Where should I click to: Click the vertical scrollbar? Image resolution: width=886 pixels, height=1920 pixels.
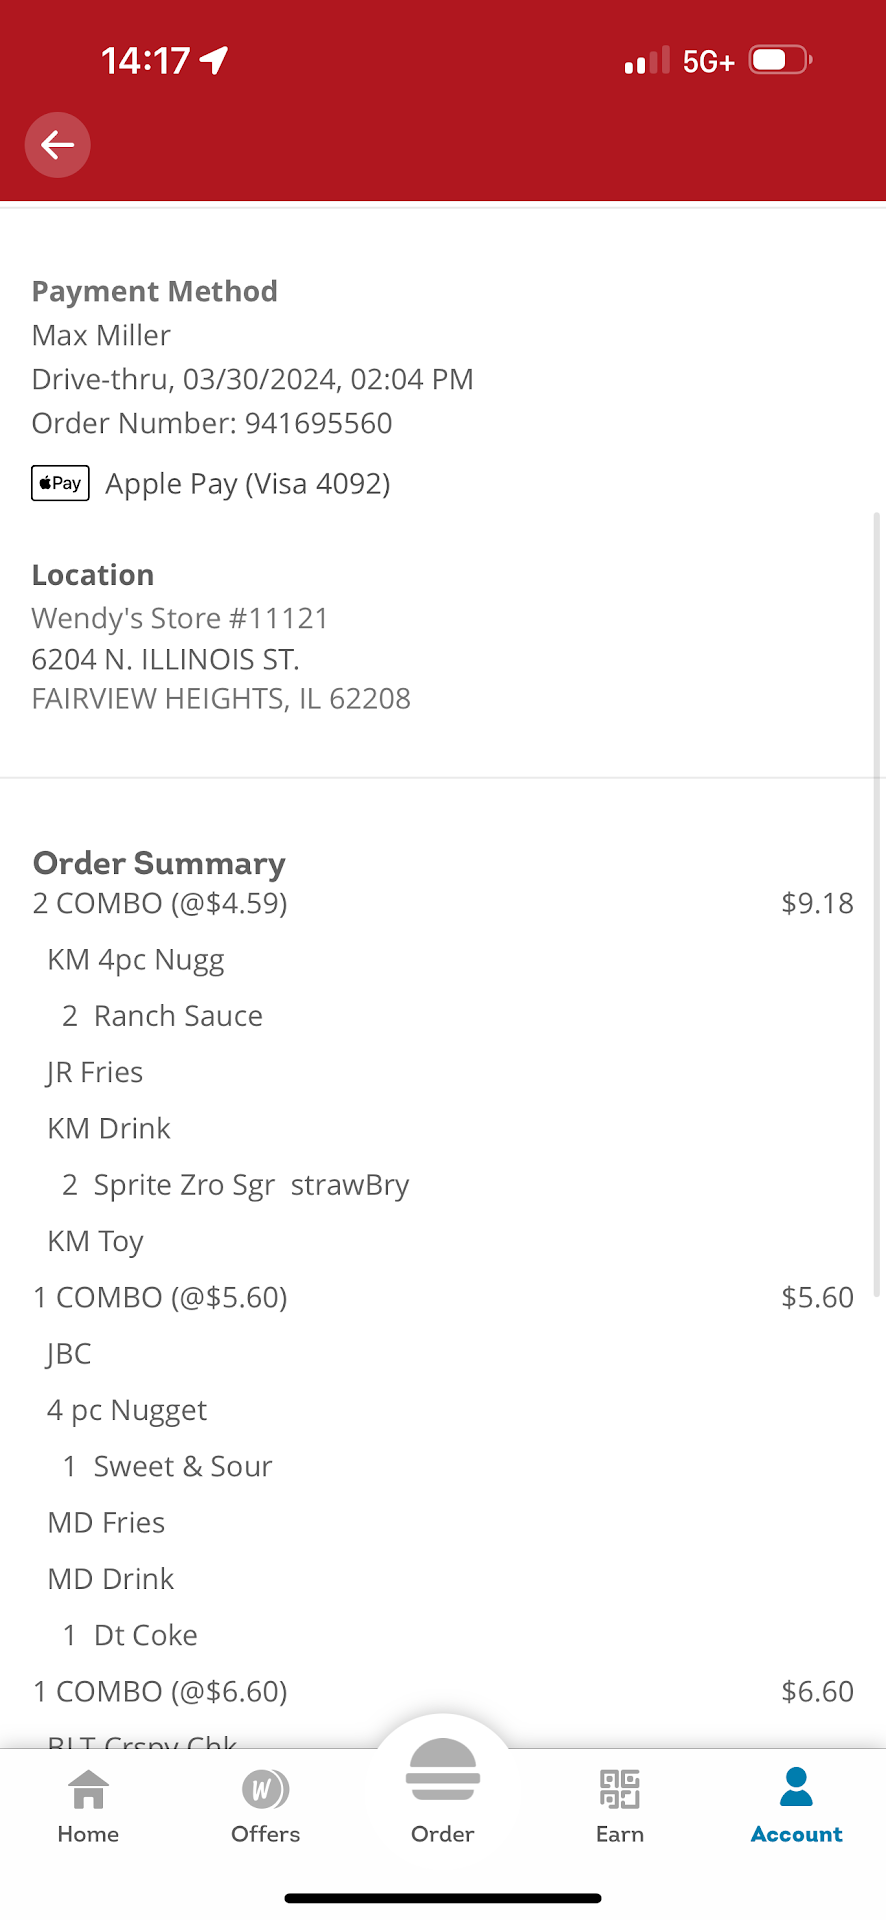point(877,900)
